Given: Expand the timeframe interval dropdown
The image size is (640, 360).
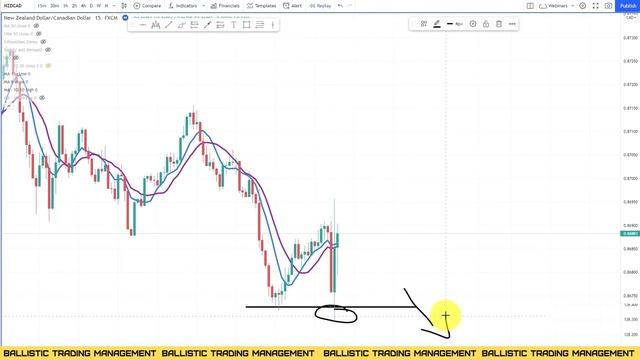Looking at the screenshot, I should [114, 6].
